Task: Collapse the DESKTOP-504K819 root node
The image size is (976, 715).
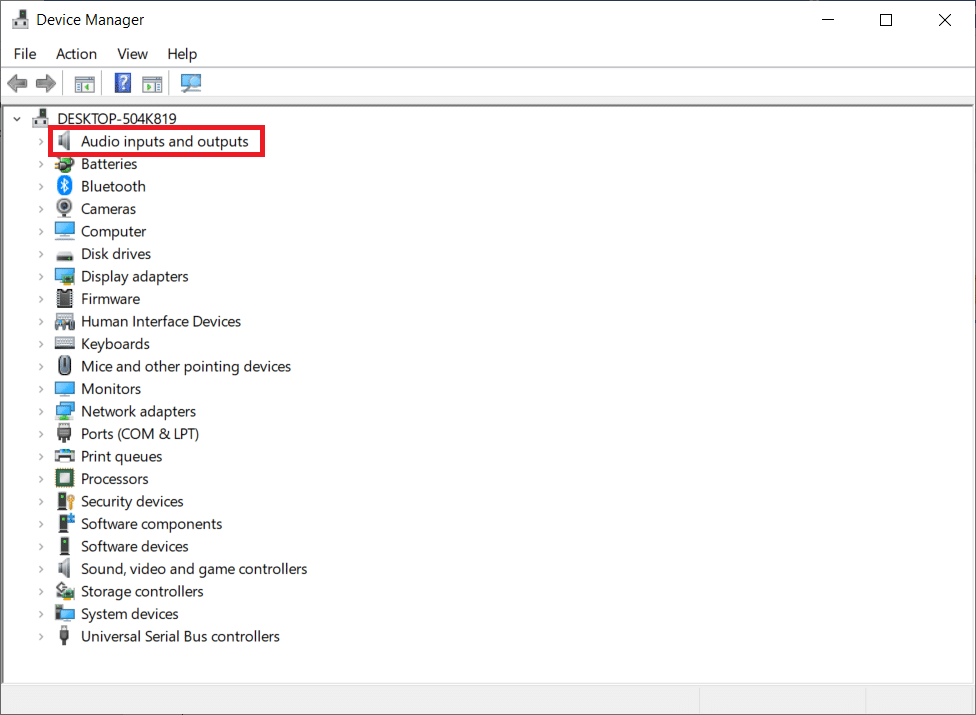Action: [x=17, y=119]
